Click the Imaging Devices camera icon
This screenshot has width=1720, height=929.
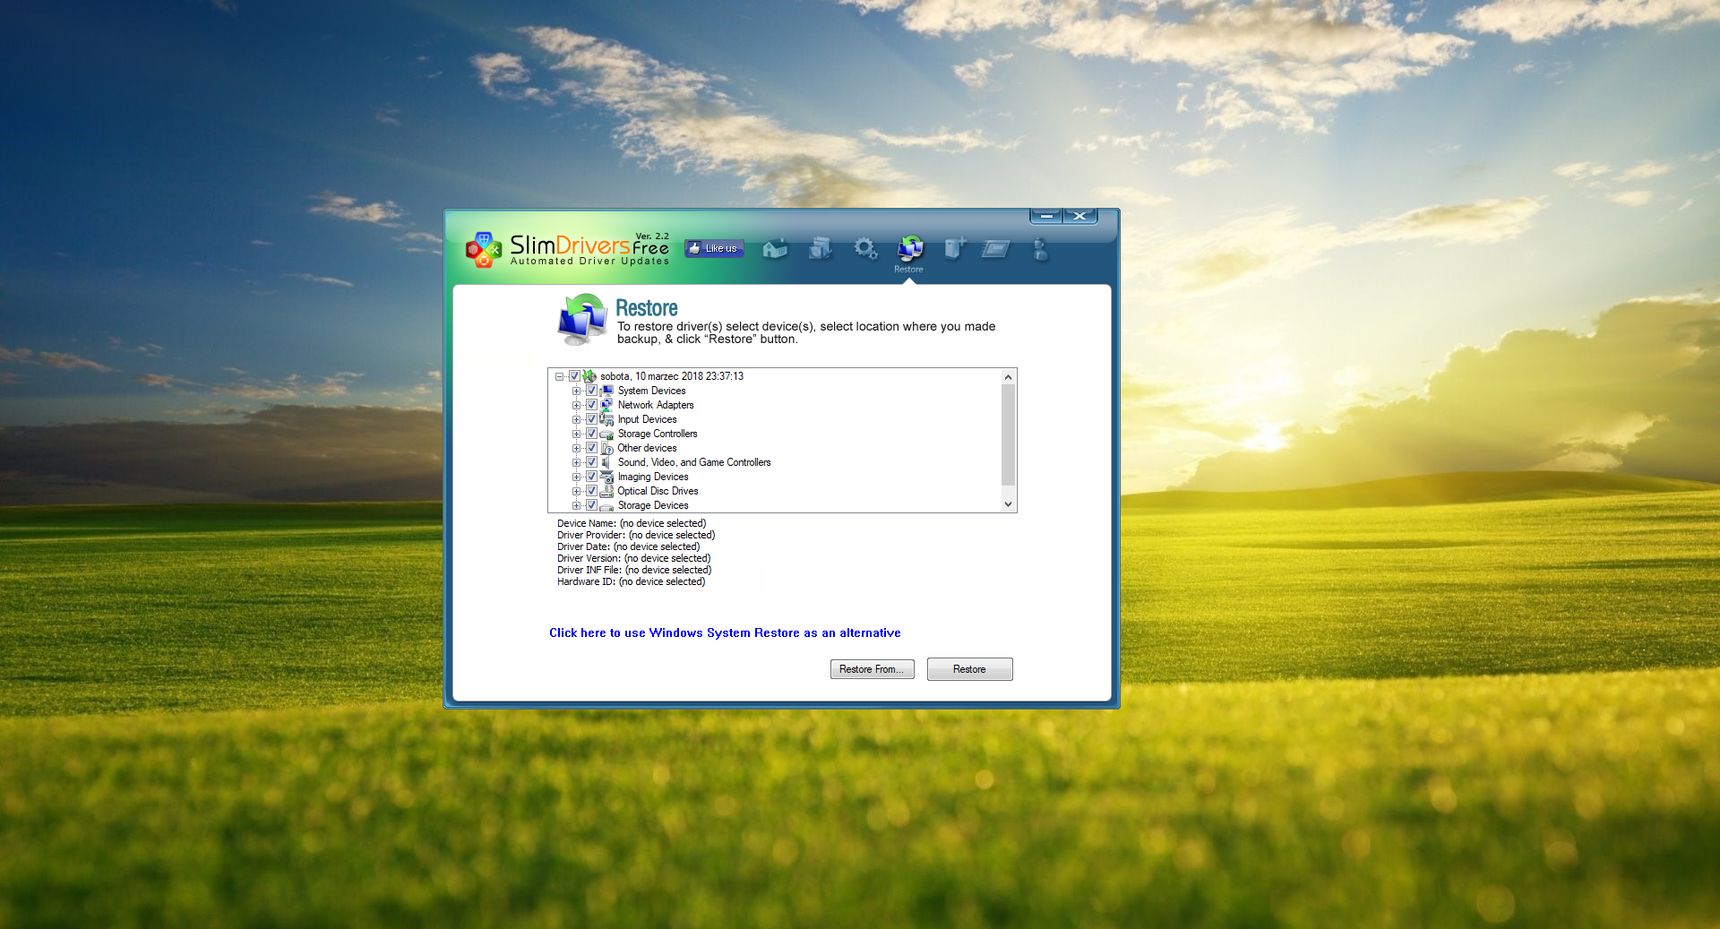click(x=607, y=477)
